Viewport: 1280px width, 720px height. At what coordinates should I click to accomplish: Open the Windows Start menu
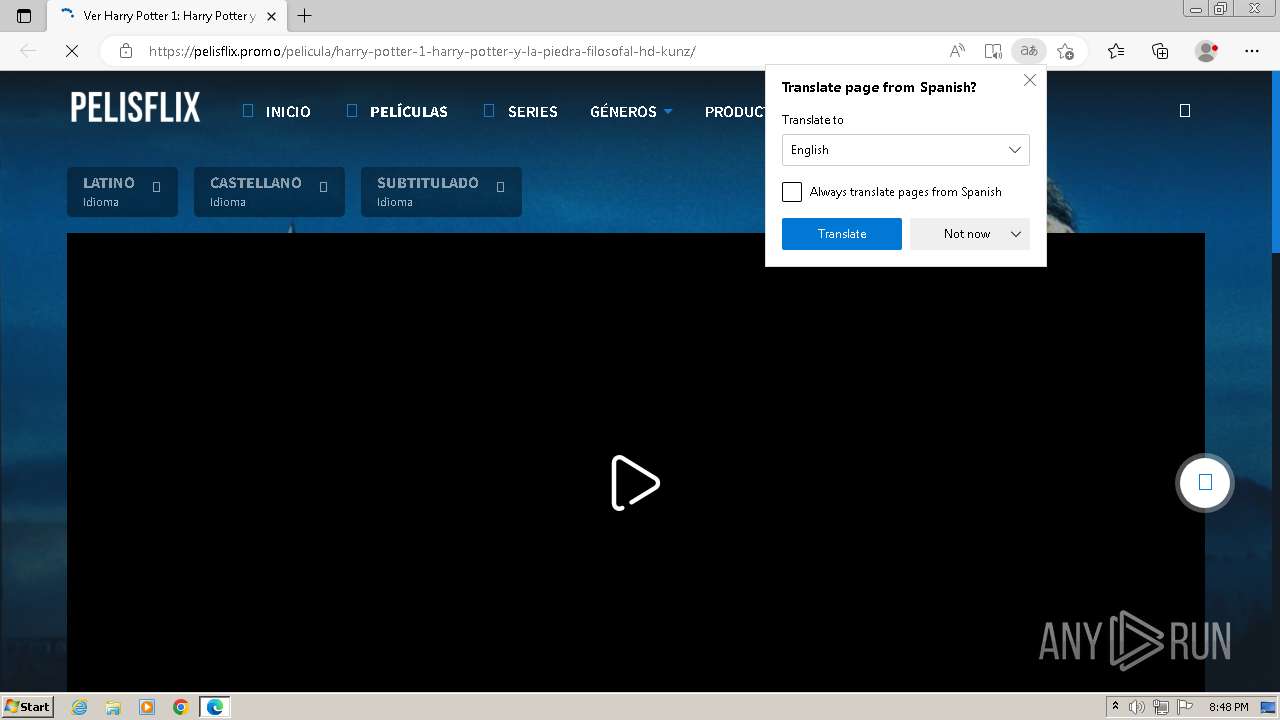pos(27,707)
